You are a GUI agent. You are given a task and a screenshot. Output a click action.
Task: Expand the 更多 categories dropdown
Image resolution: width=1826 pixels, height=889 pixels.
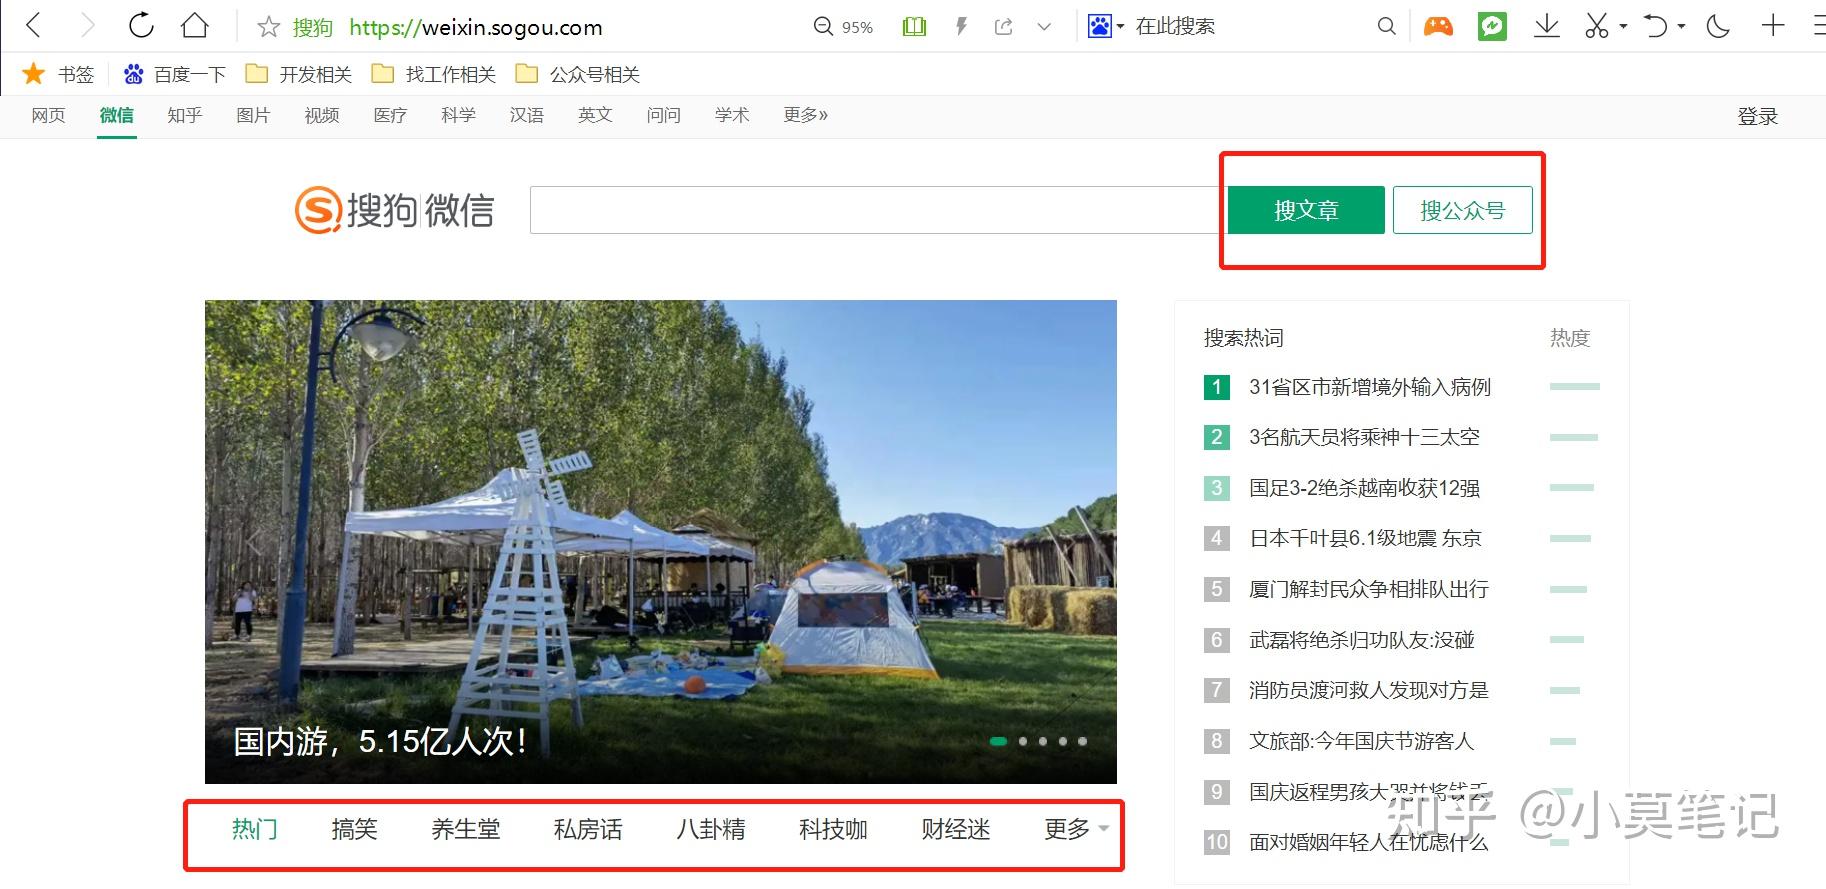[1076, 829]
